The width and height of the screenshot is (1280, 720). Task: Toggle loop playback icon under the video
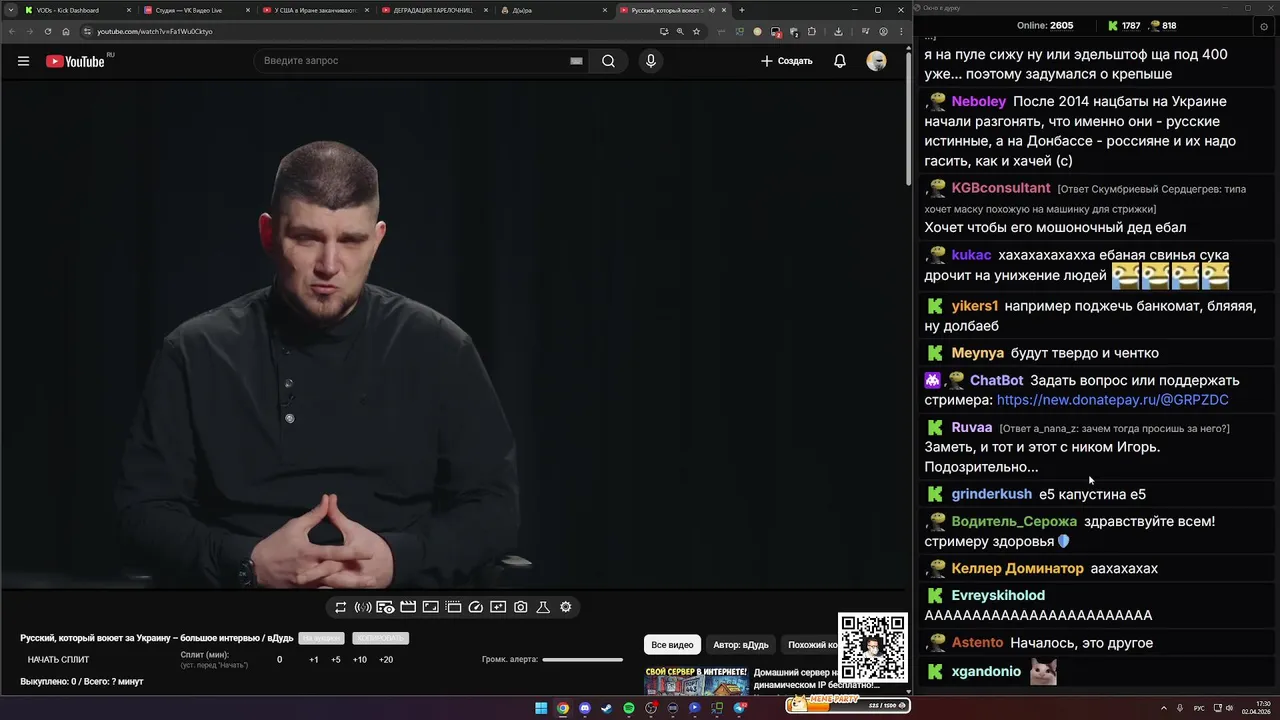coord(340,607)
